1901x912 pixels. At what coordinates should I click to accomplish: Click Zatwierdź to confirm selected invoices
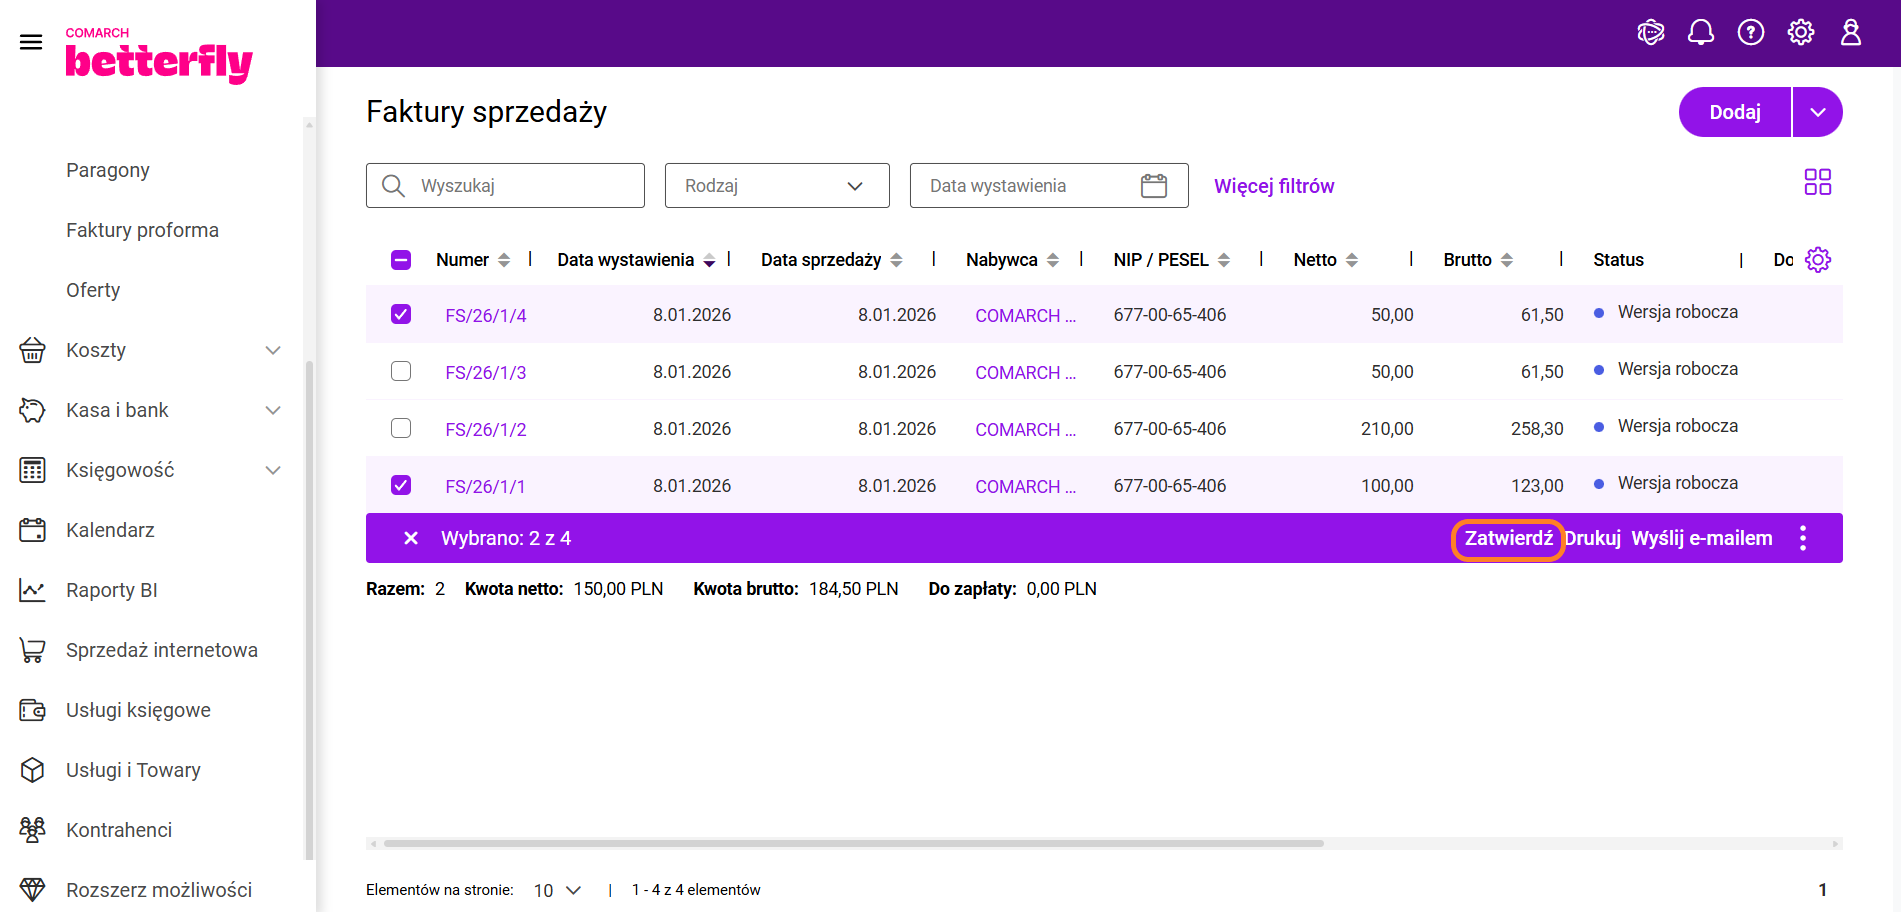[x=1508, y=539]
